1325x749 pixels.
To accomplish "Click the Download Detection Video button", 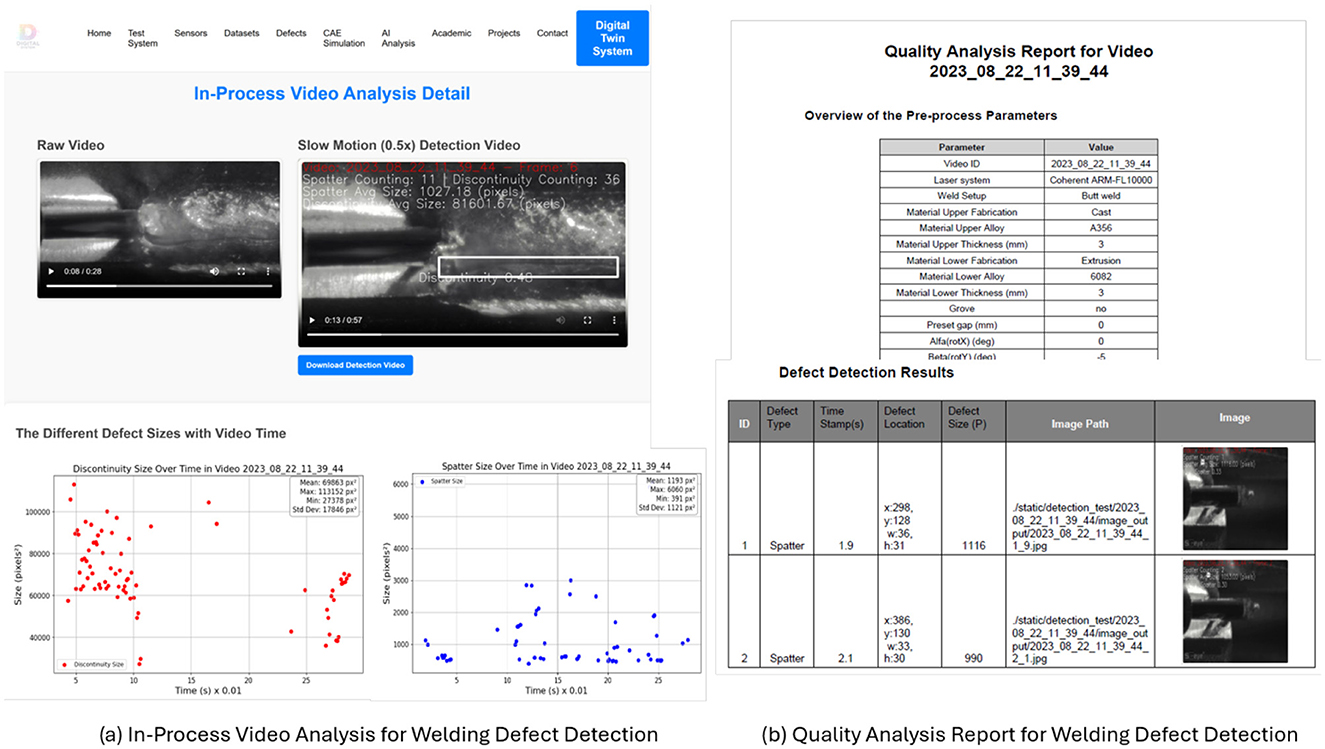I will [x=355, y=365].
